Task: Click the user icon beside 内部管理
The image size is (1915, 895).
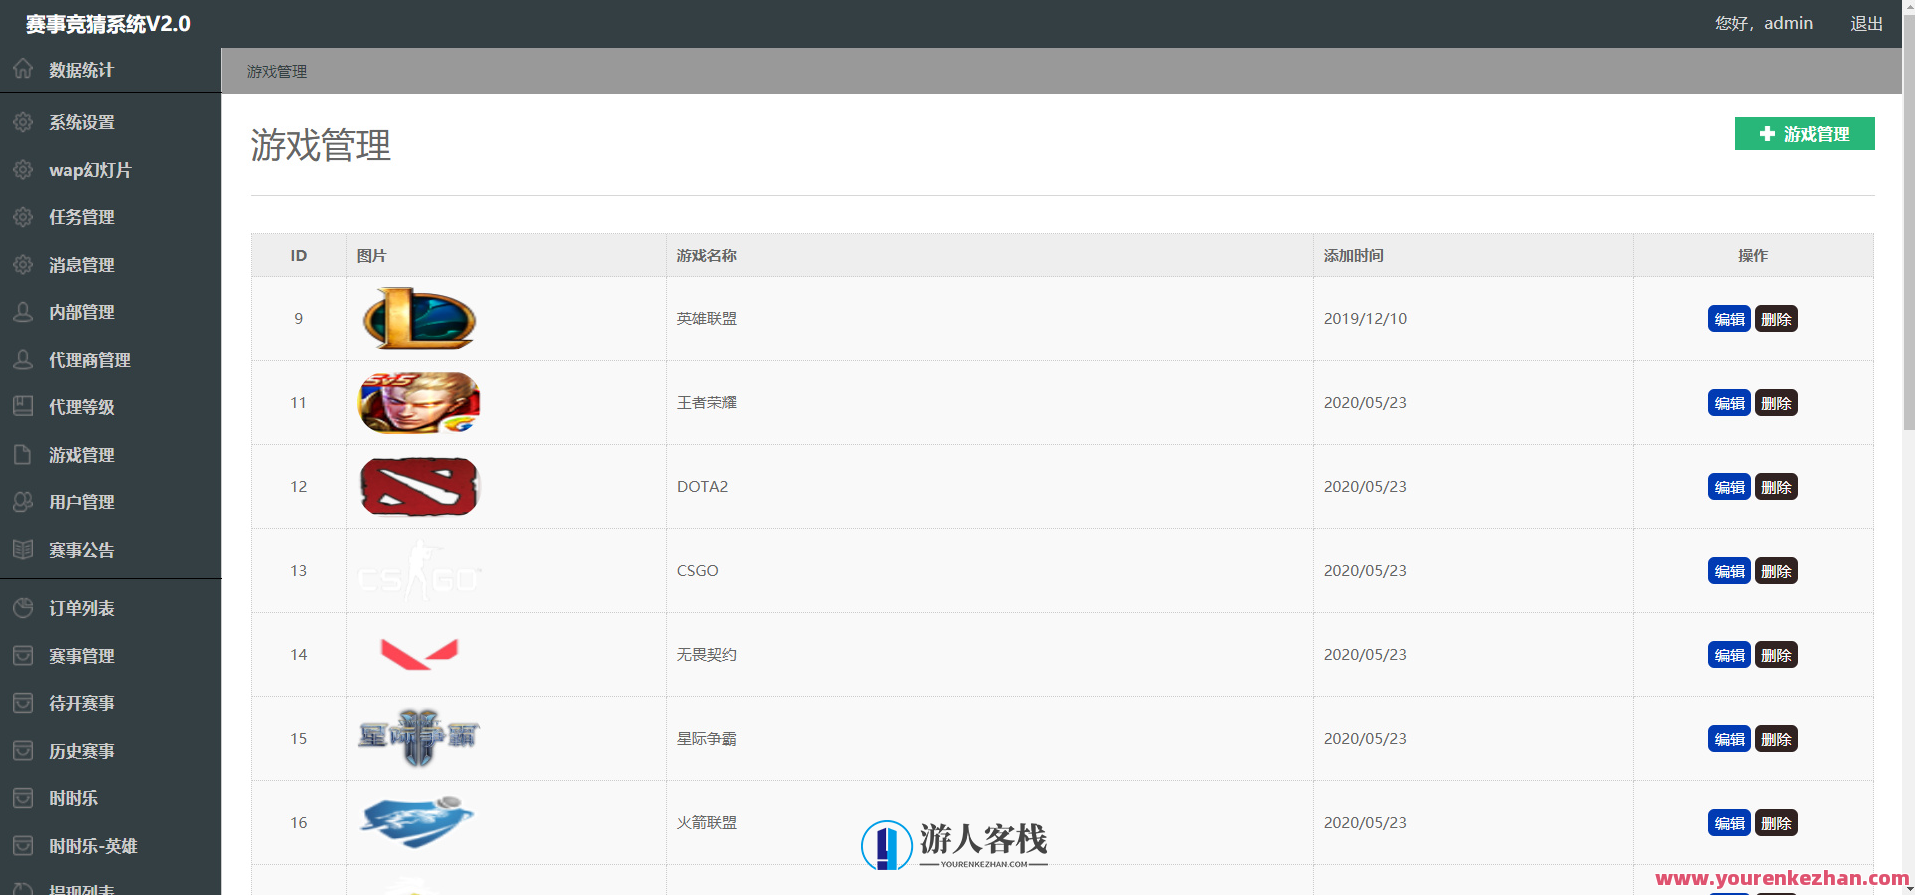Action: (23, 312)
